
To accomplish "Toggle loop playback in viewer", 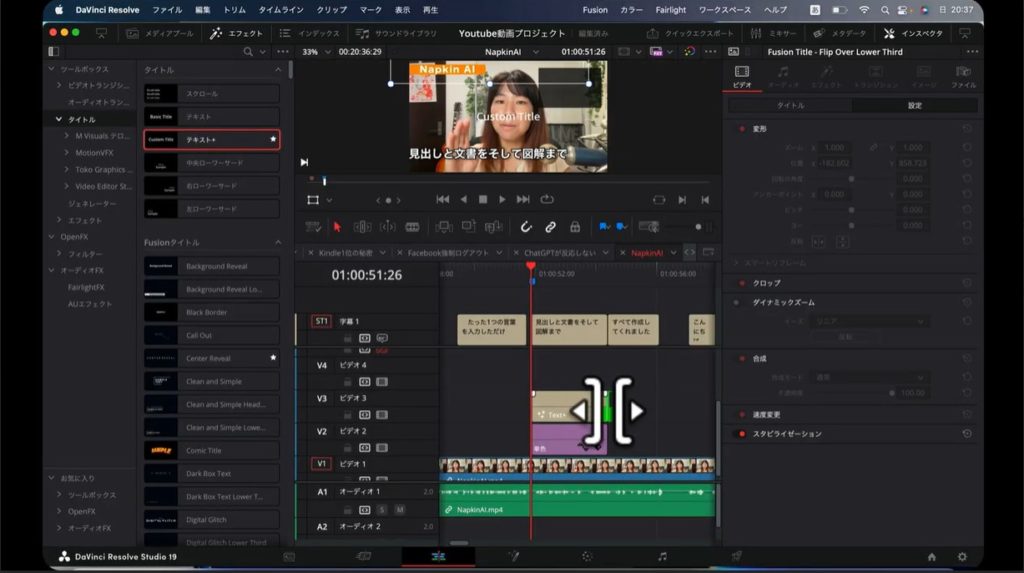I will [547, 199].
